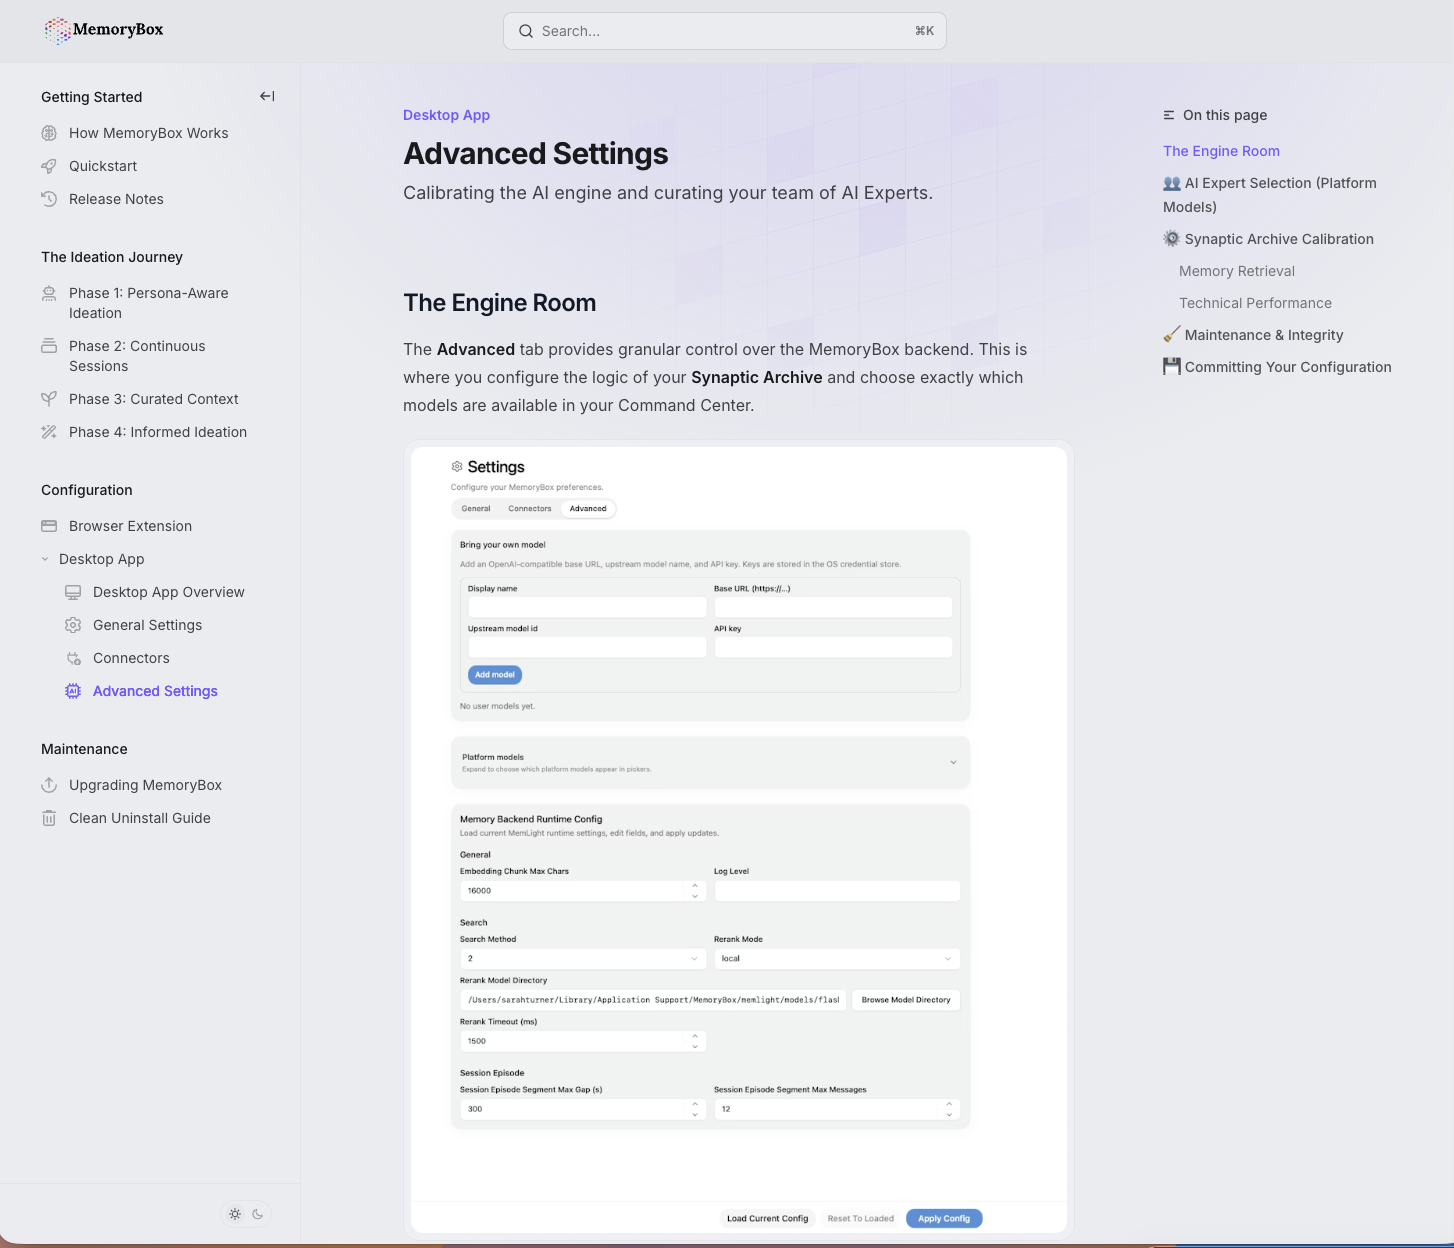Open Clean Uninstall Guide page
The image size is (1454, 1248).
(140, 818)
